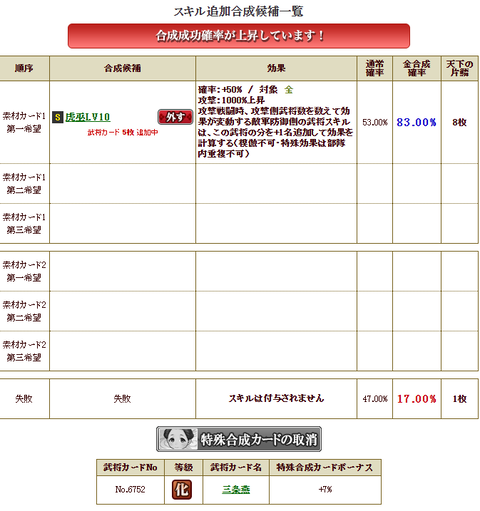Select the 83.00% total synthesis rate

(416, 122)
